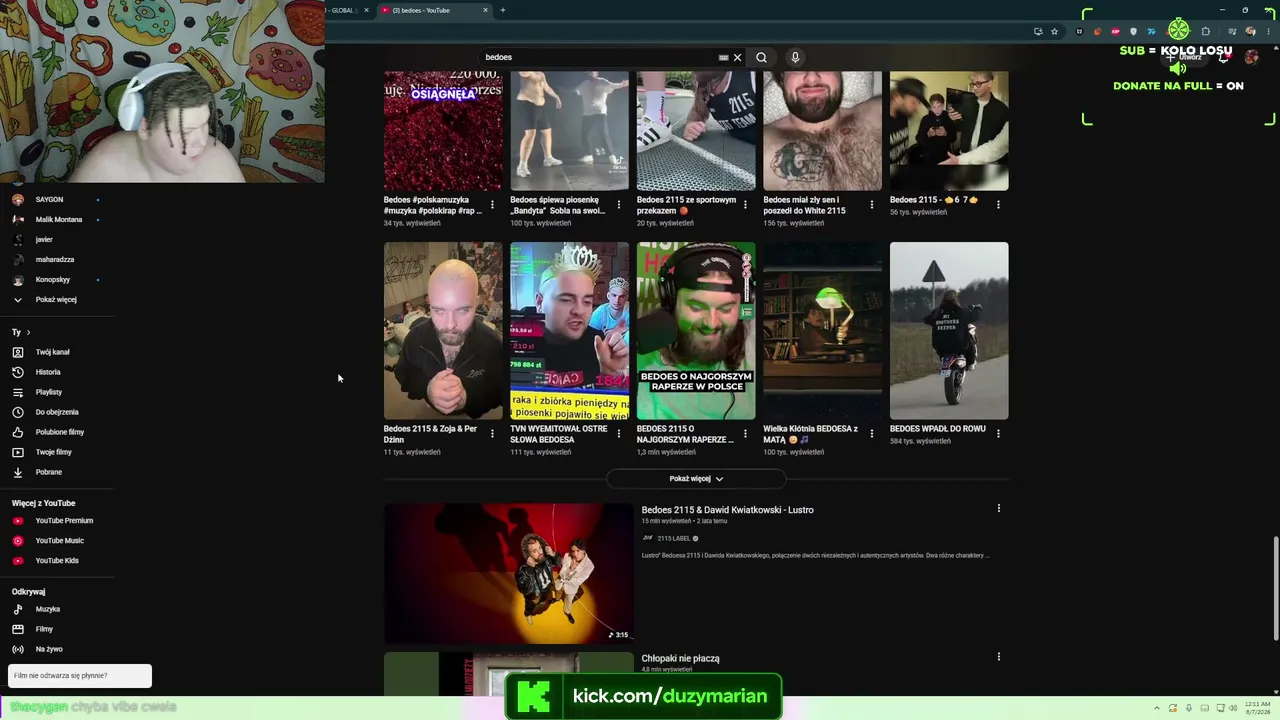Clear the search box with the X icon
The width and height of the screenshot is (1280, 720).
tap(738, 57)
